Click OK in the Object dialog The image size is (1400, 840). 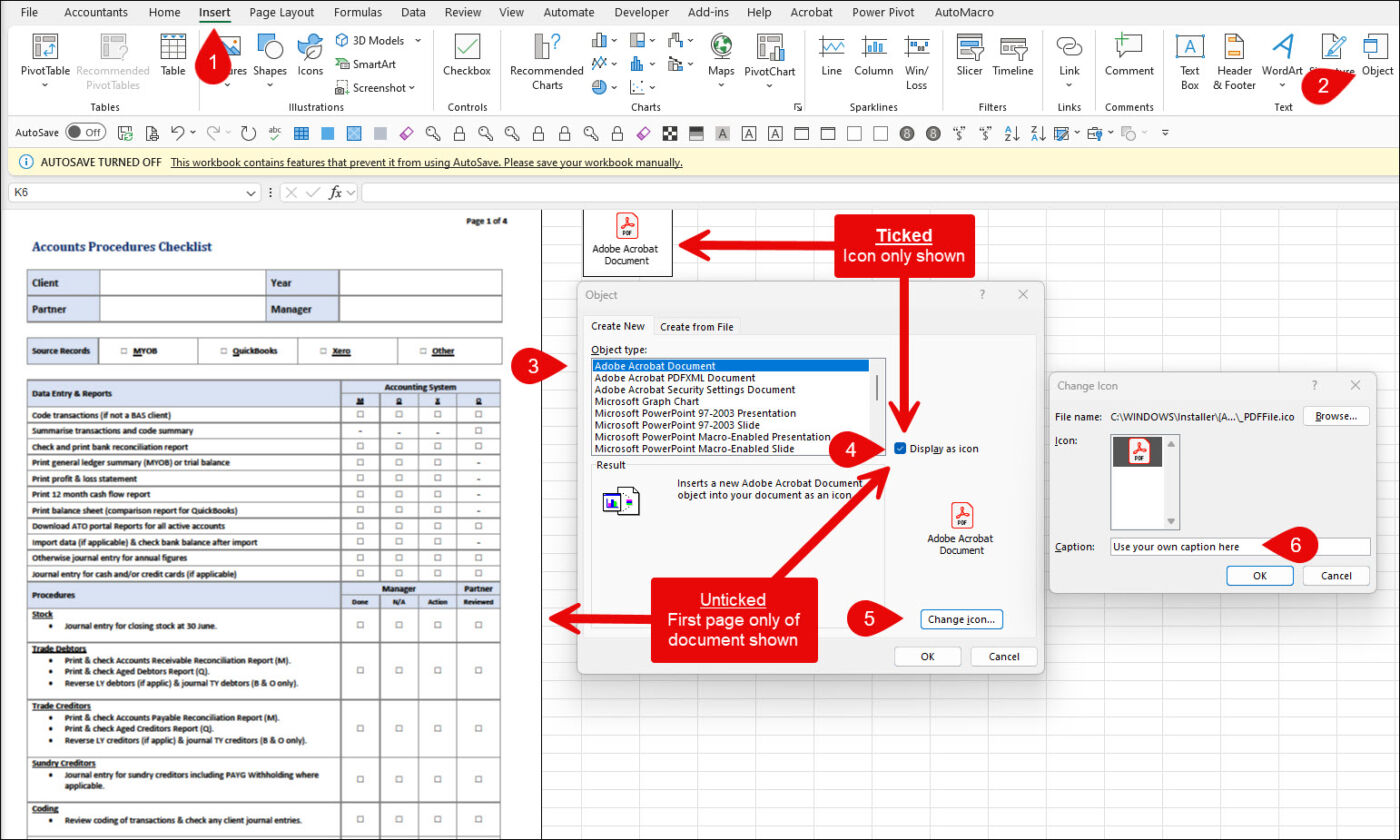pyautogui.click(x=927, y=657)
